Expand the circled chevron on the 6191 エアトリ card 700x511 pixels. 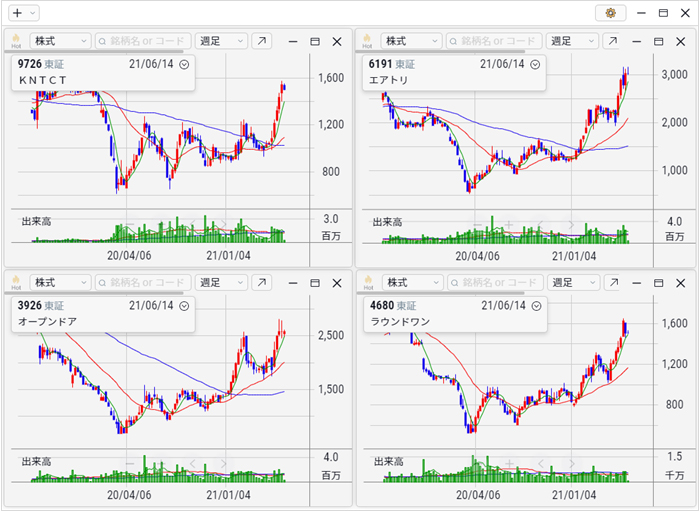pyautogui.click(x=535, y=65)
